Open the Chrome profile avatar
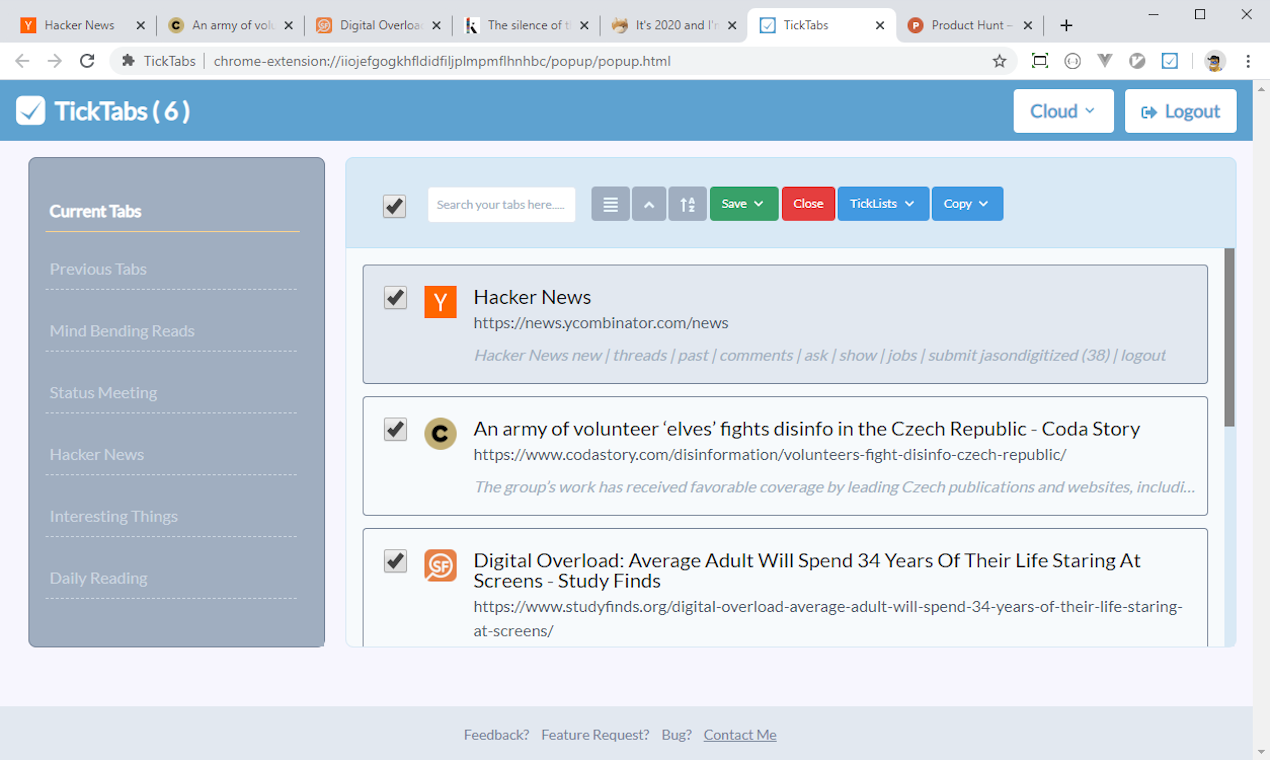 pos(1215,61)
